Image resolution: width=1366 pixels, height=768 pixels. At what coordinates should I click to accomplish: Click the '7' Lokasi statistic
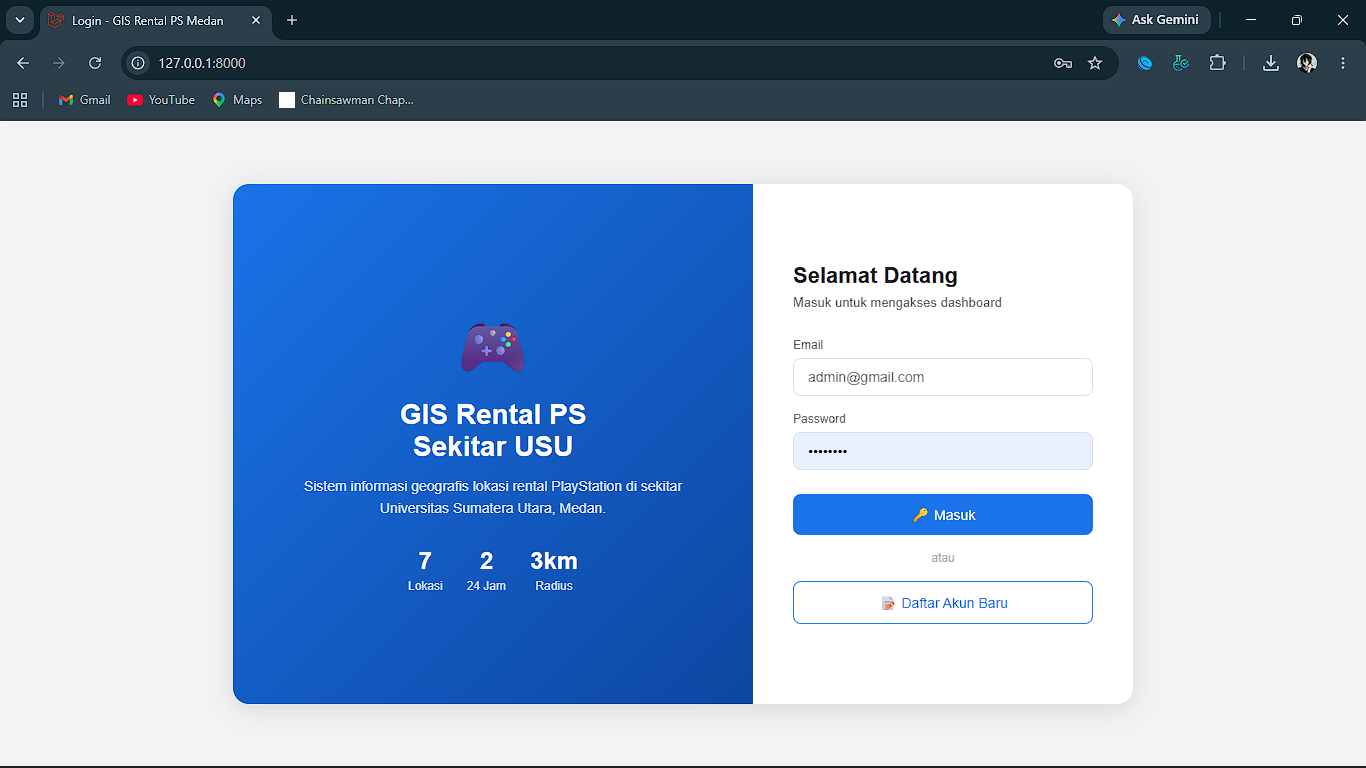(425, 571)
